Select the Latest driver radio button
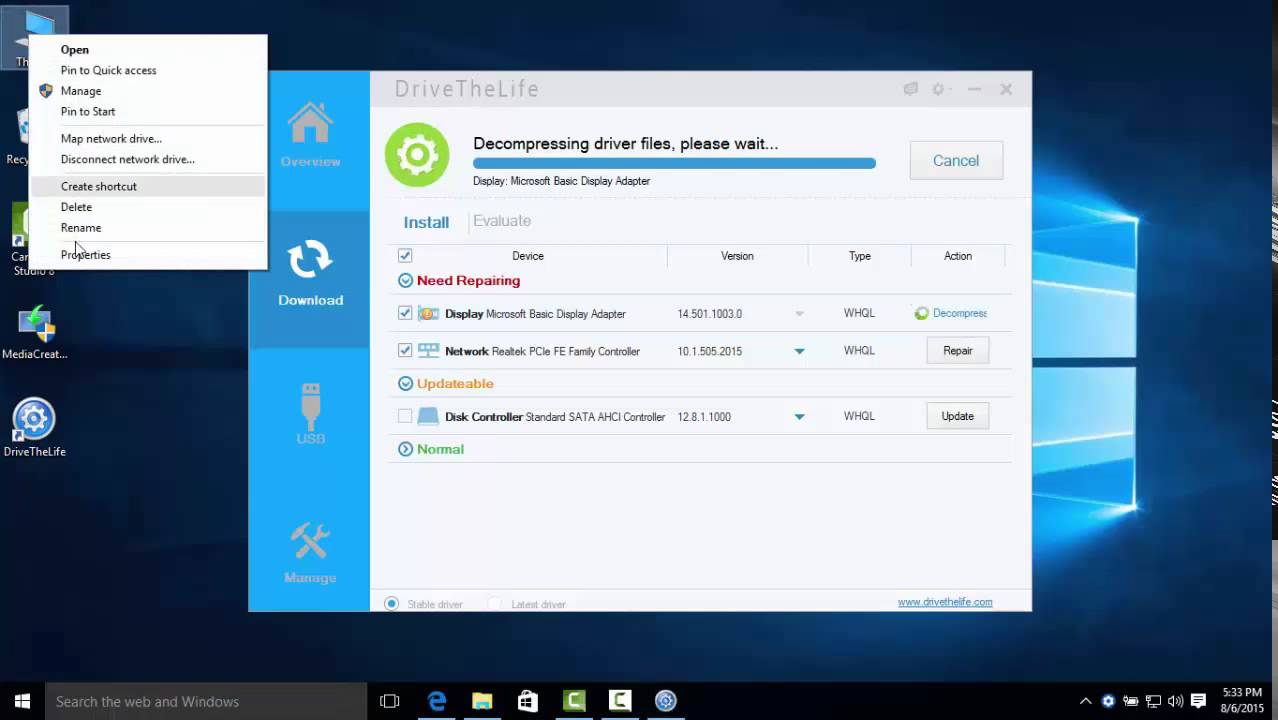This screenshot has height=720, width=1278. point(495,604)
